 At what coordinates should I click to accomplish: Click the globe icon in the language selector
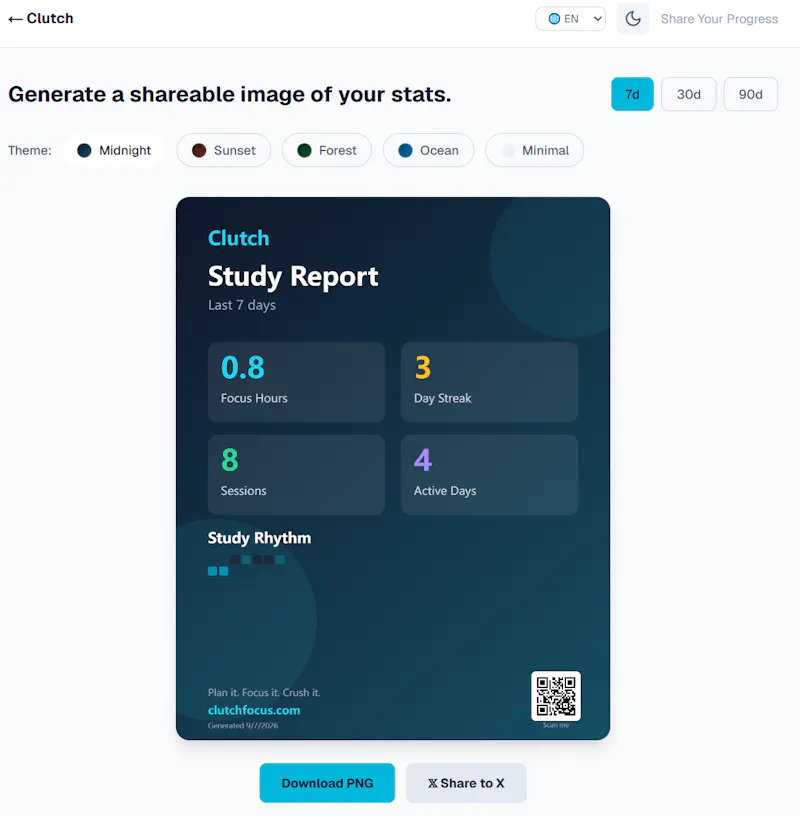[x=554, y=19]
